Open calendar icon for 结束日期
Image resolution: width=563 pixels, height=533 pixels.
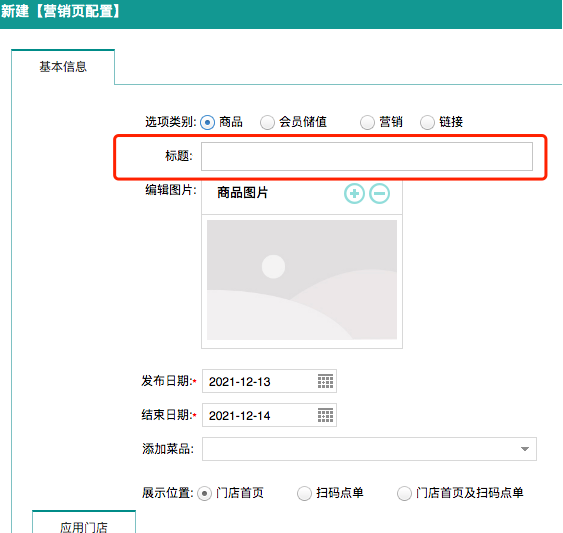[325, 415]
